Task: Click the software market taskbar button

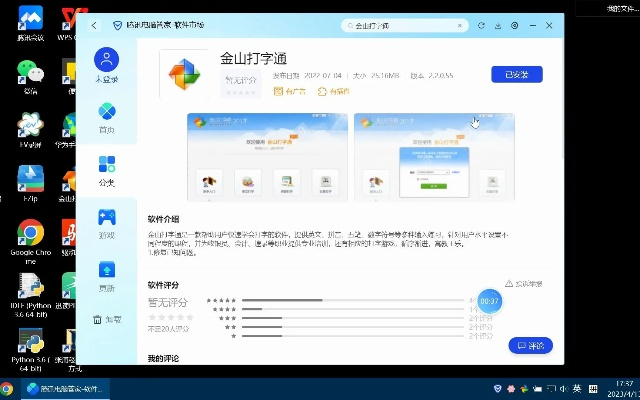Action: coord(65,388)
